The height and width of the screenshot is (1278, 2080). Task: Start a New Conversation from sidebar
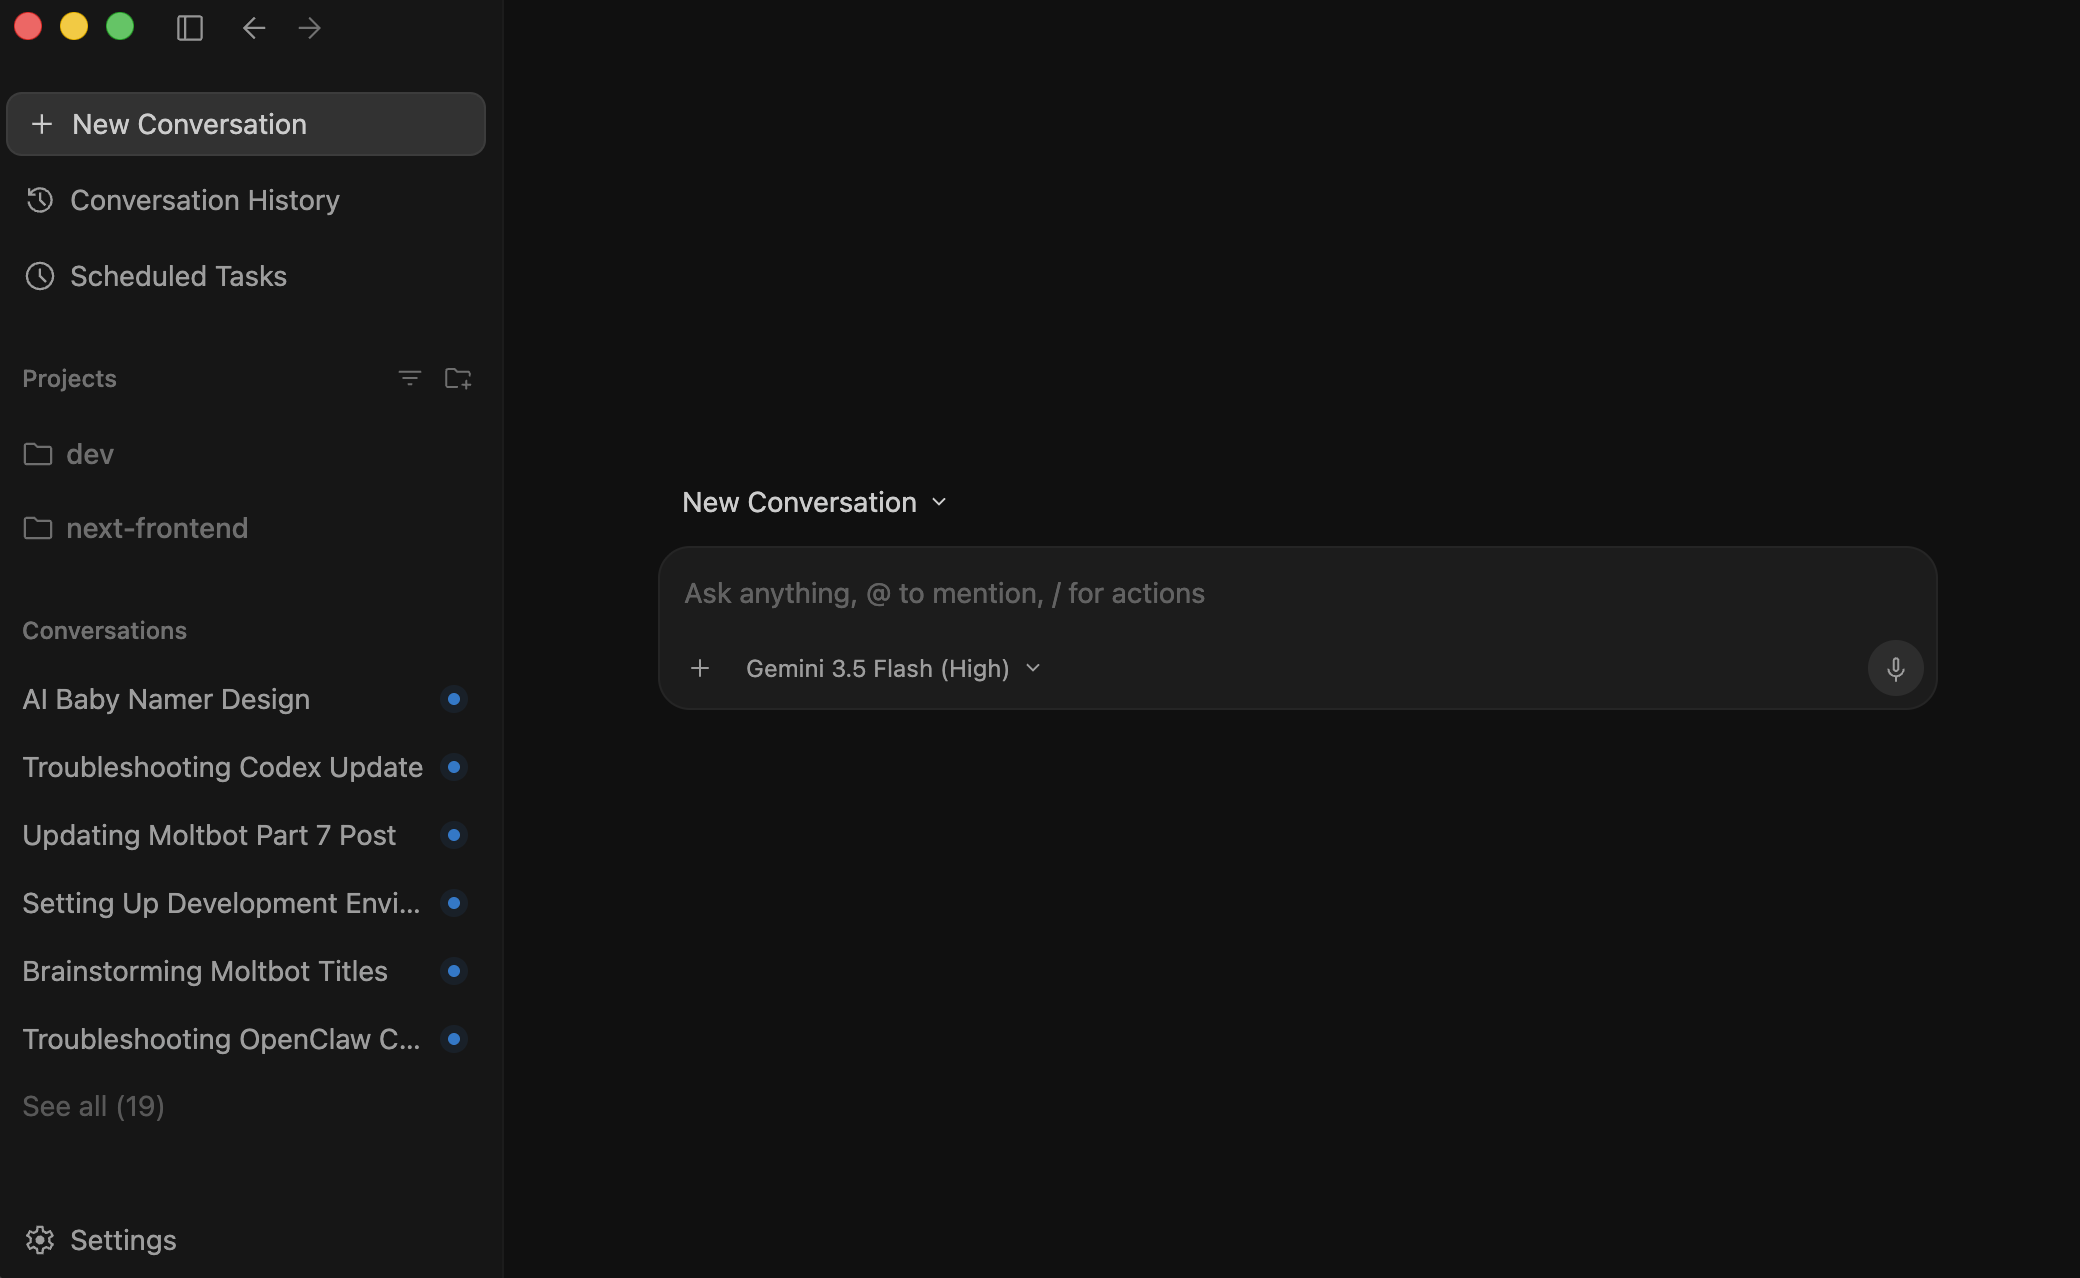(246, 124)
